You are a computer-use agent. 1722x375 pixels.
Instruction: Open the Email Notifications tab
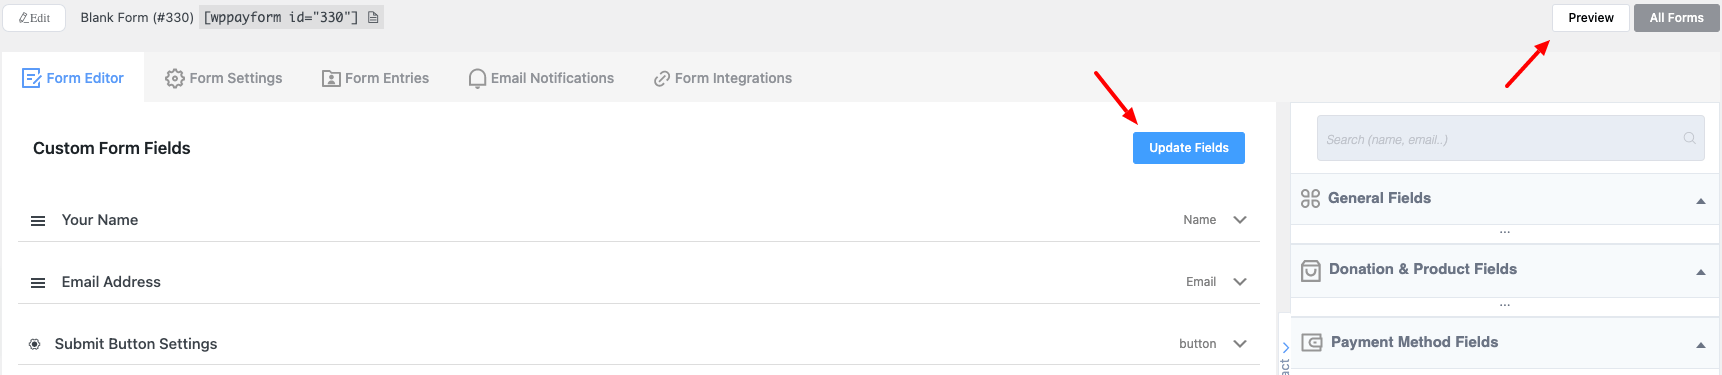click(x=541, y=78)
